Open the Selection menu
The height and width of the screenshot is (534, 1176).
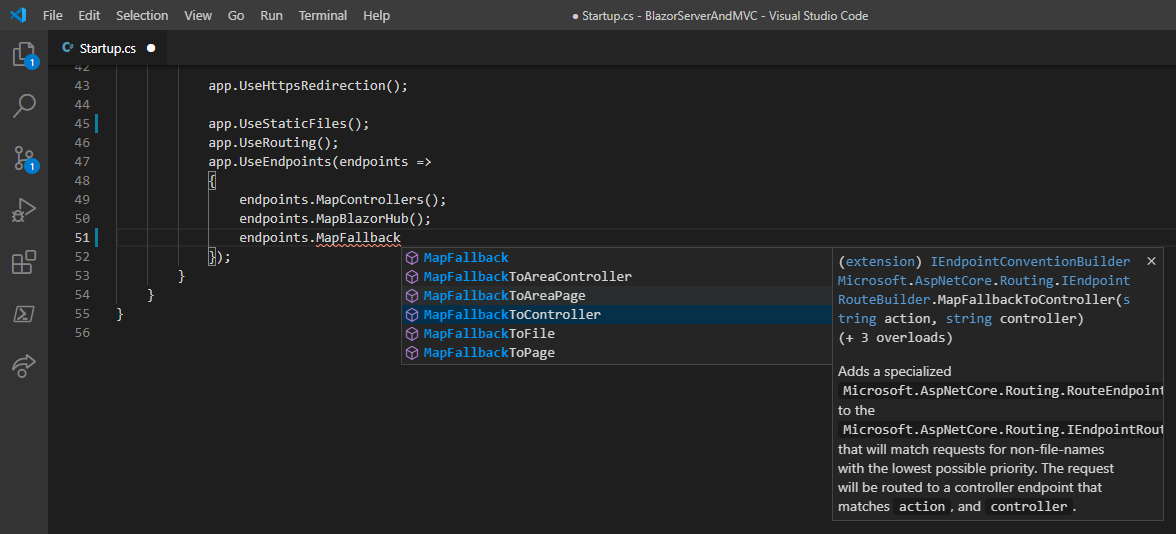click(x=142, y=15)
